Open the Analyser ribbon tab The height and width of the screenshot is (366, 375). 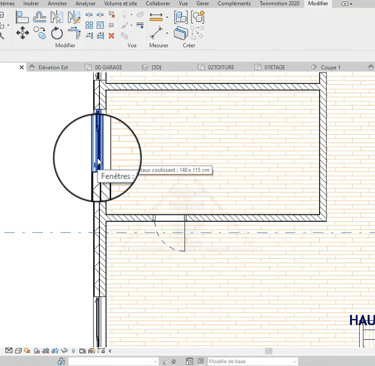(x=85, y=3)
